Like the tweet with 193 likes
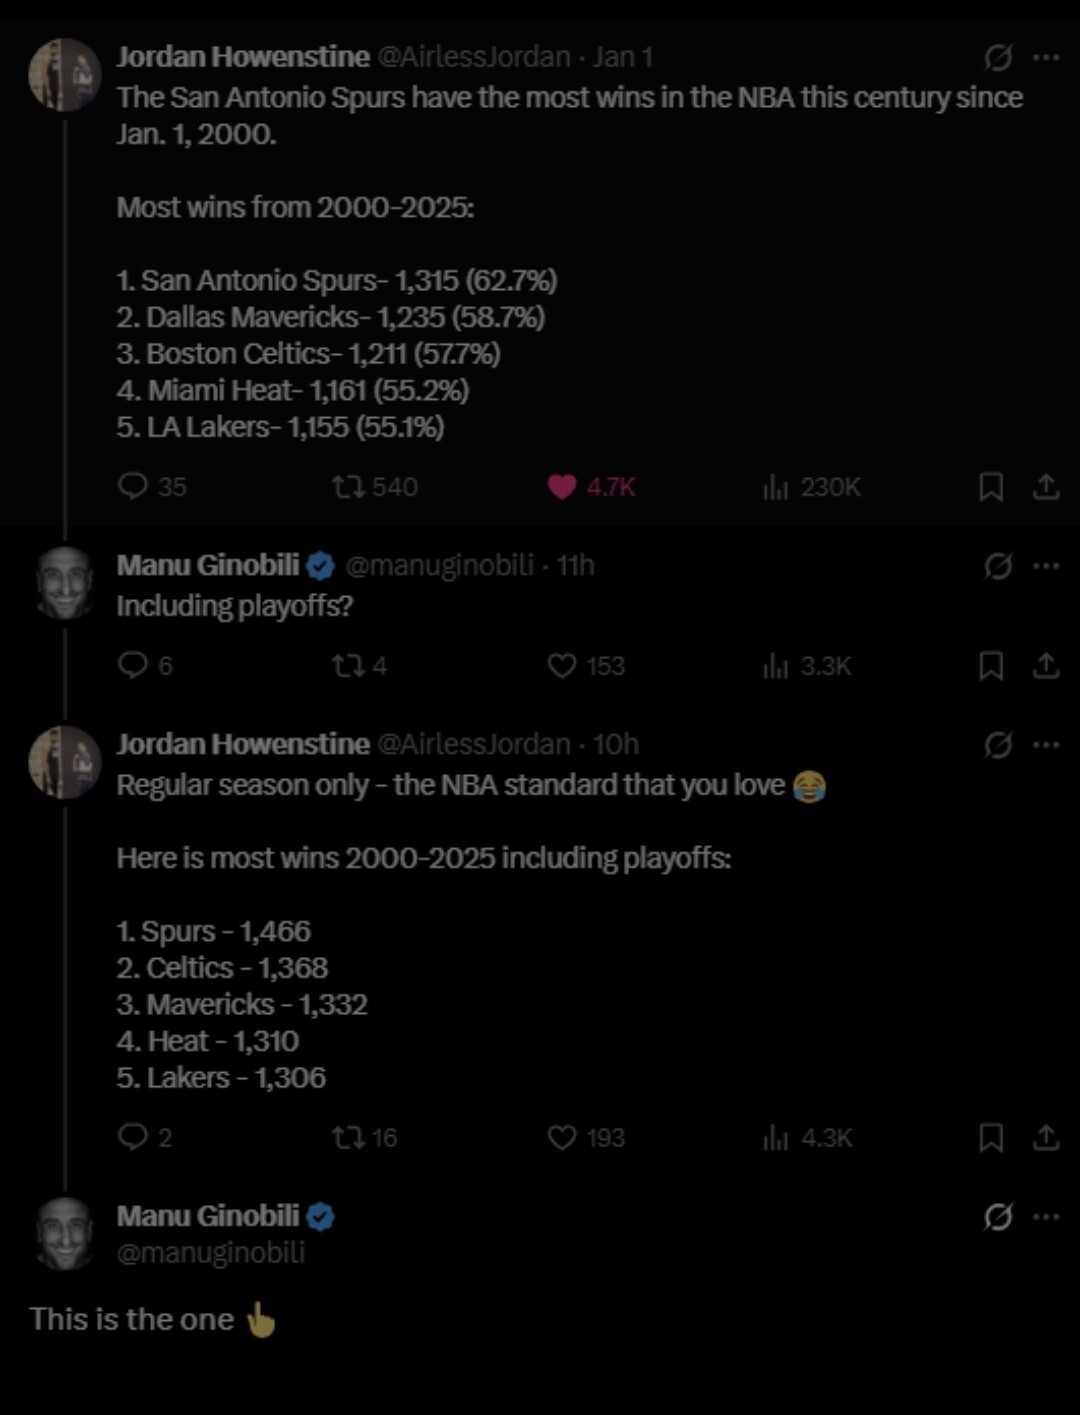1080x1415 pixels. 562,1137
